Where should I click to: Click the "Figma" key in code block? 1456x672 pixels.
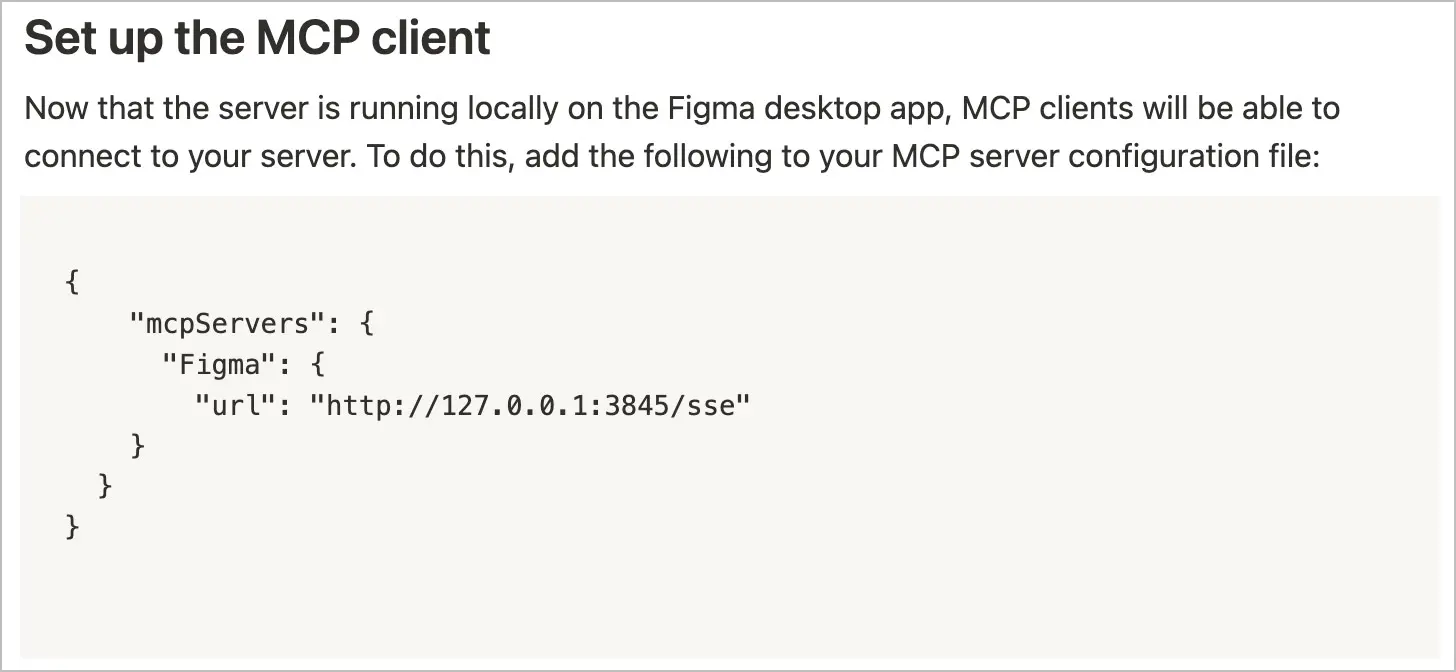click(219, 365)
